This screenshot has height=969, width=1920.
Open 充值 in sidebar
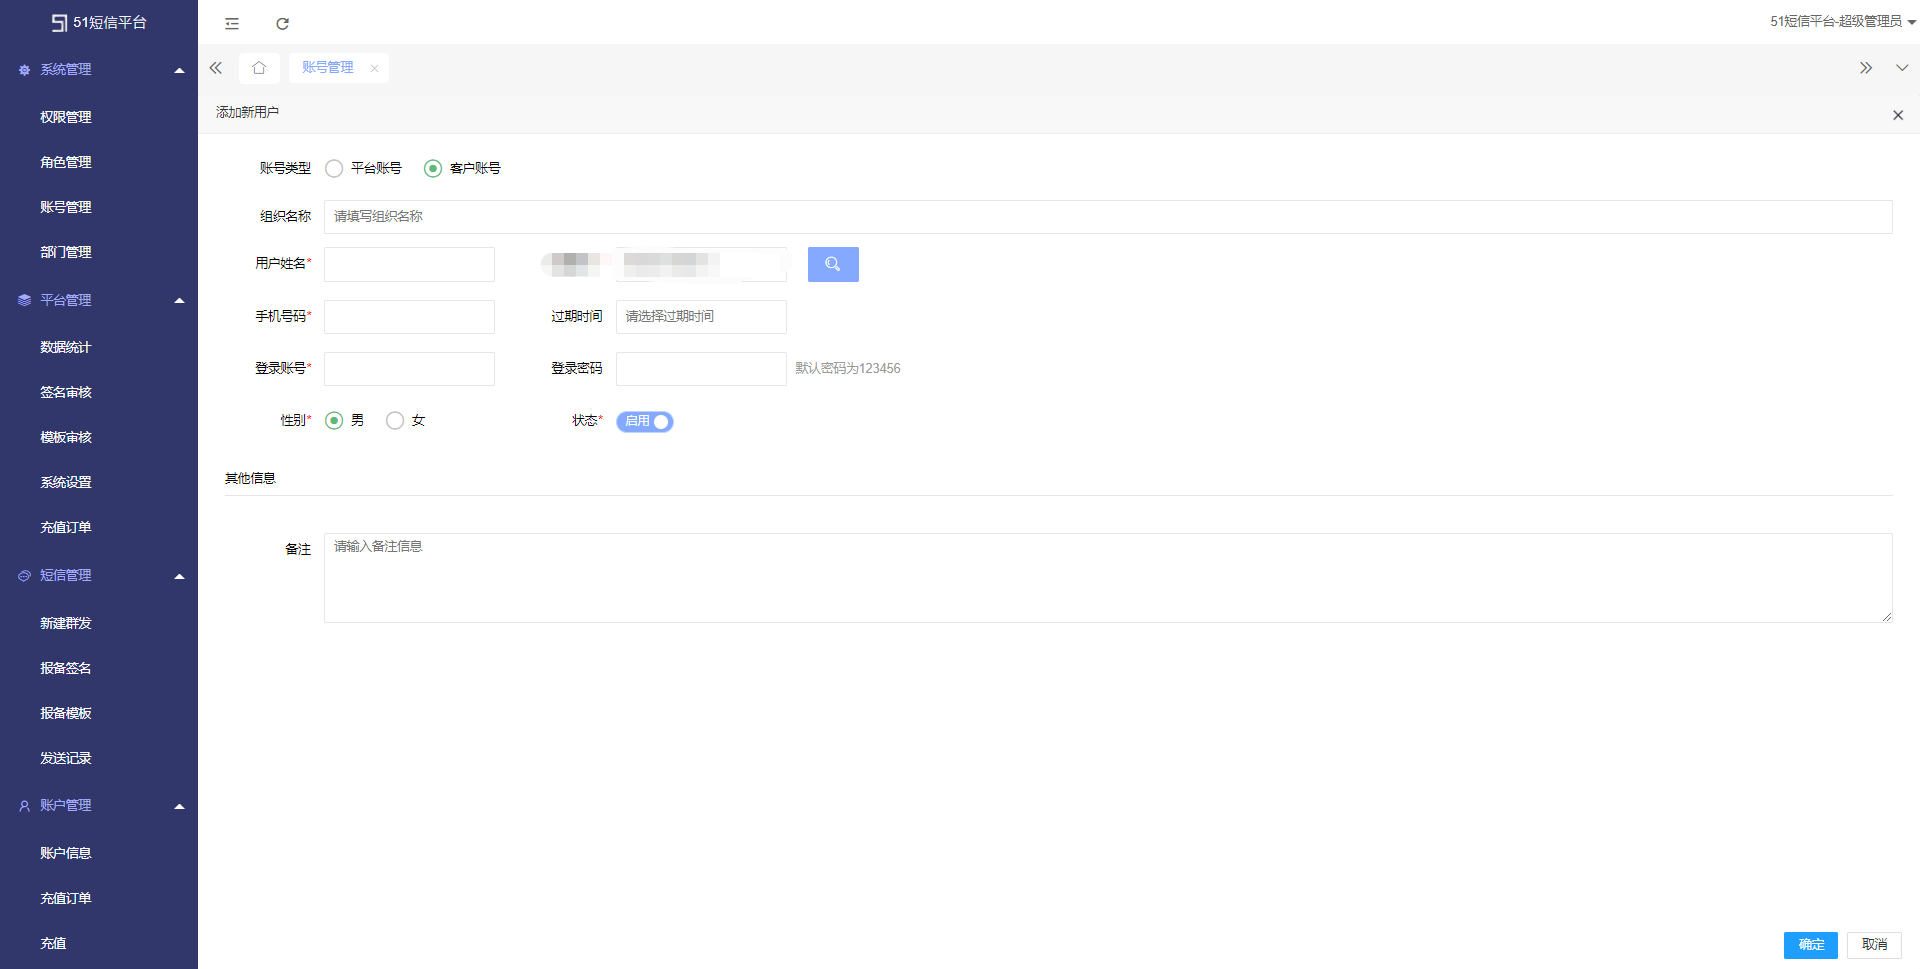coord(54,943)
